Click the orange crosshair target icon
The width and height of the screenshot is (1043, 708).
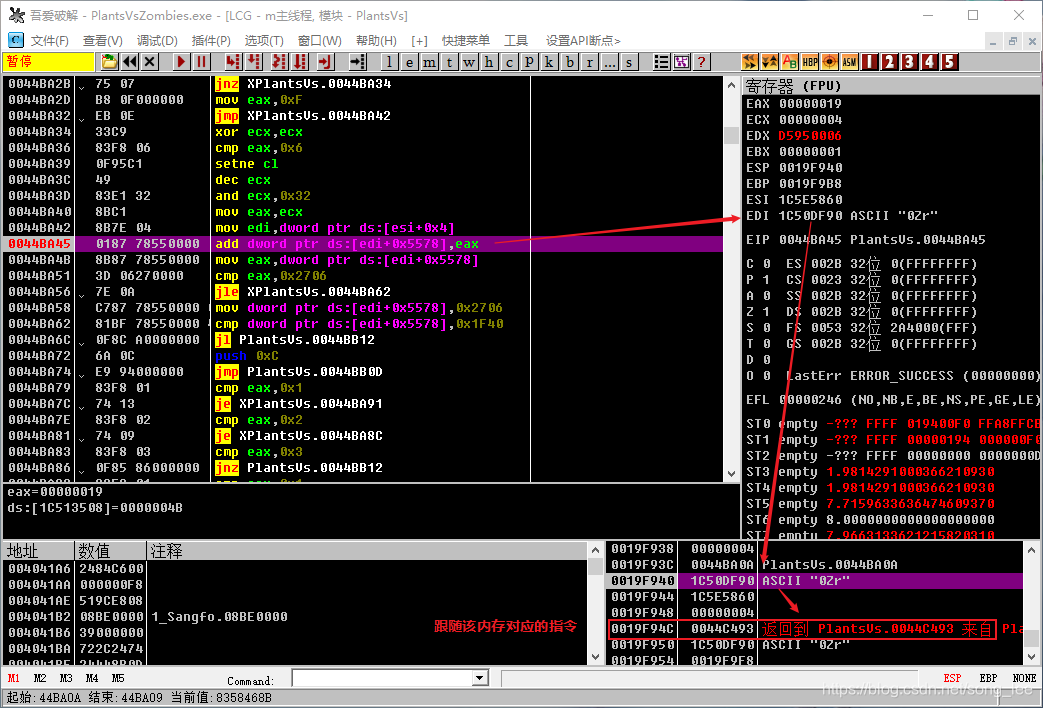point(829,62)
